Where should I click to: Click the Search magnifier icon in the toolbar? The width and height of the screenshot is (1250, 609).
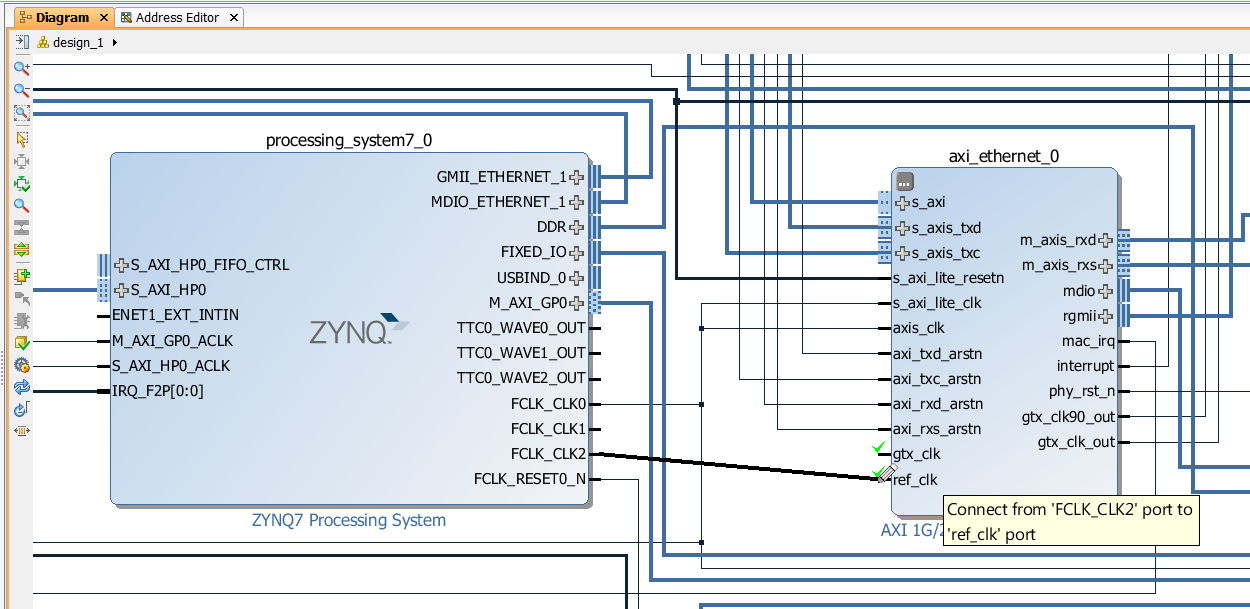coord(21,205)
